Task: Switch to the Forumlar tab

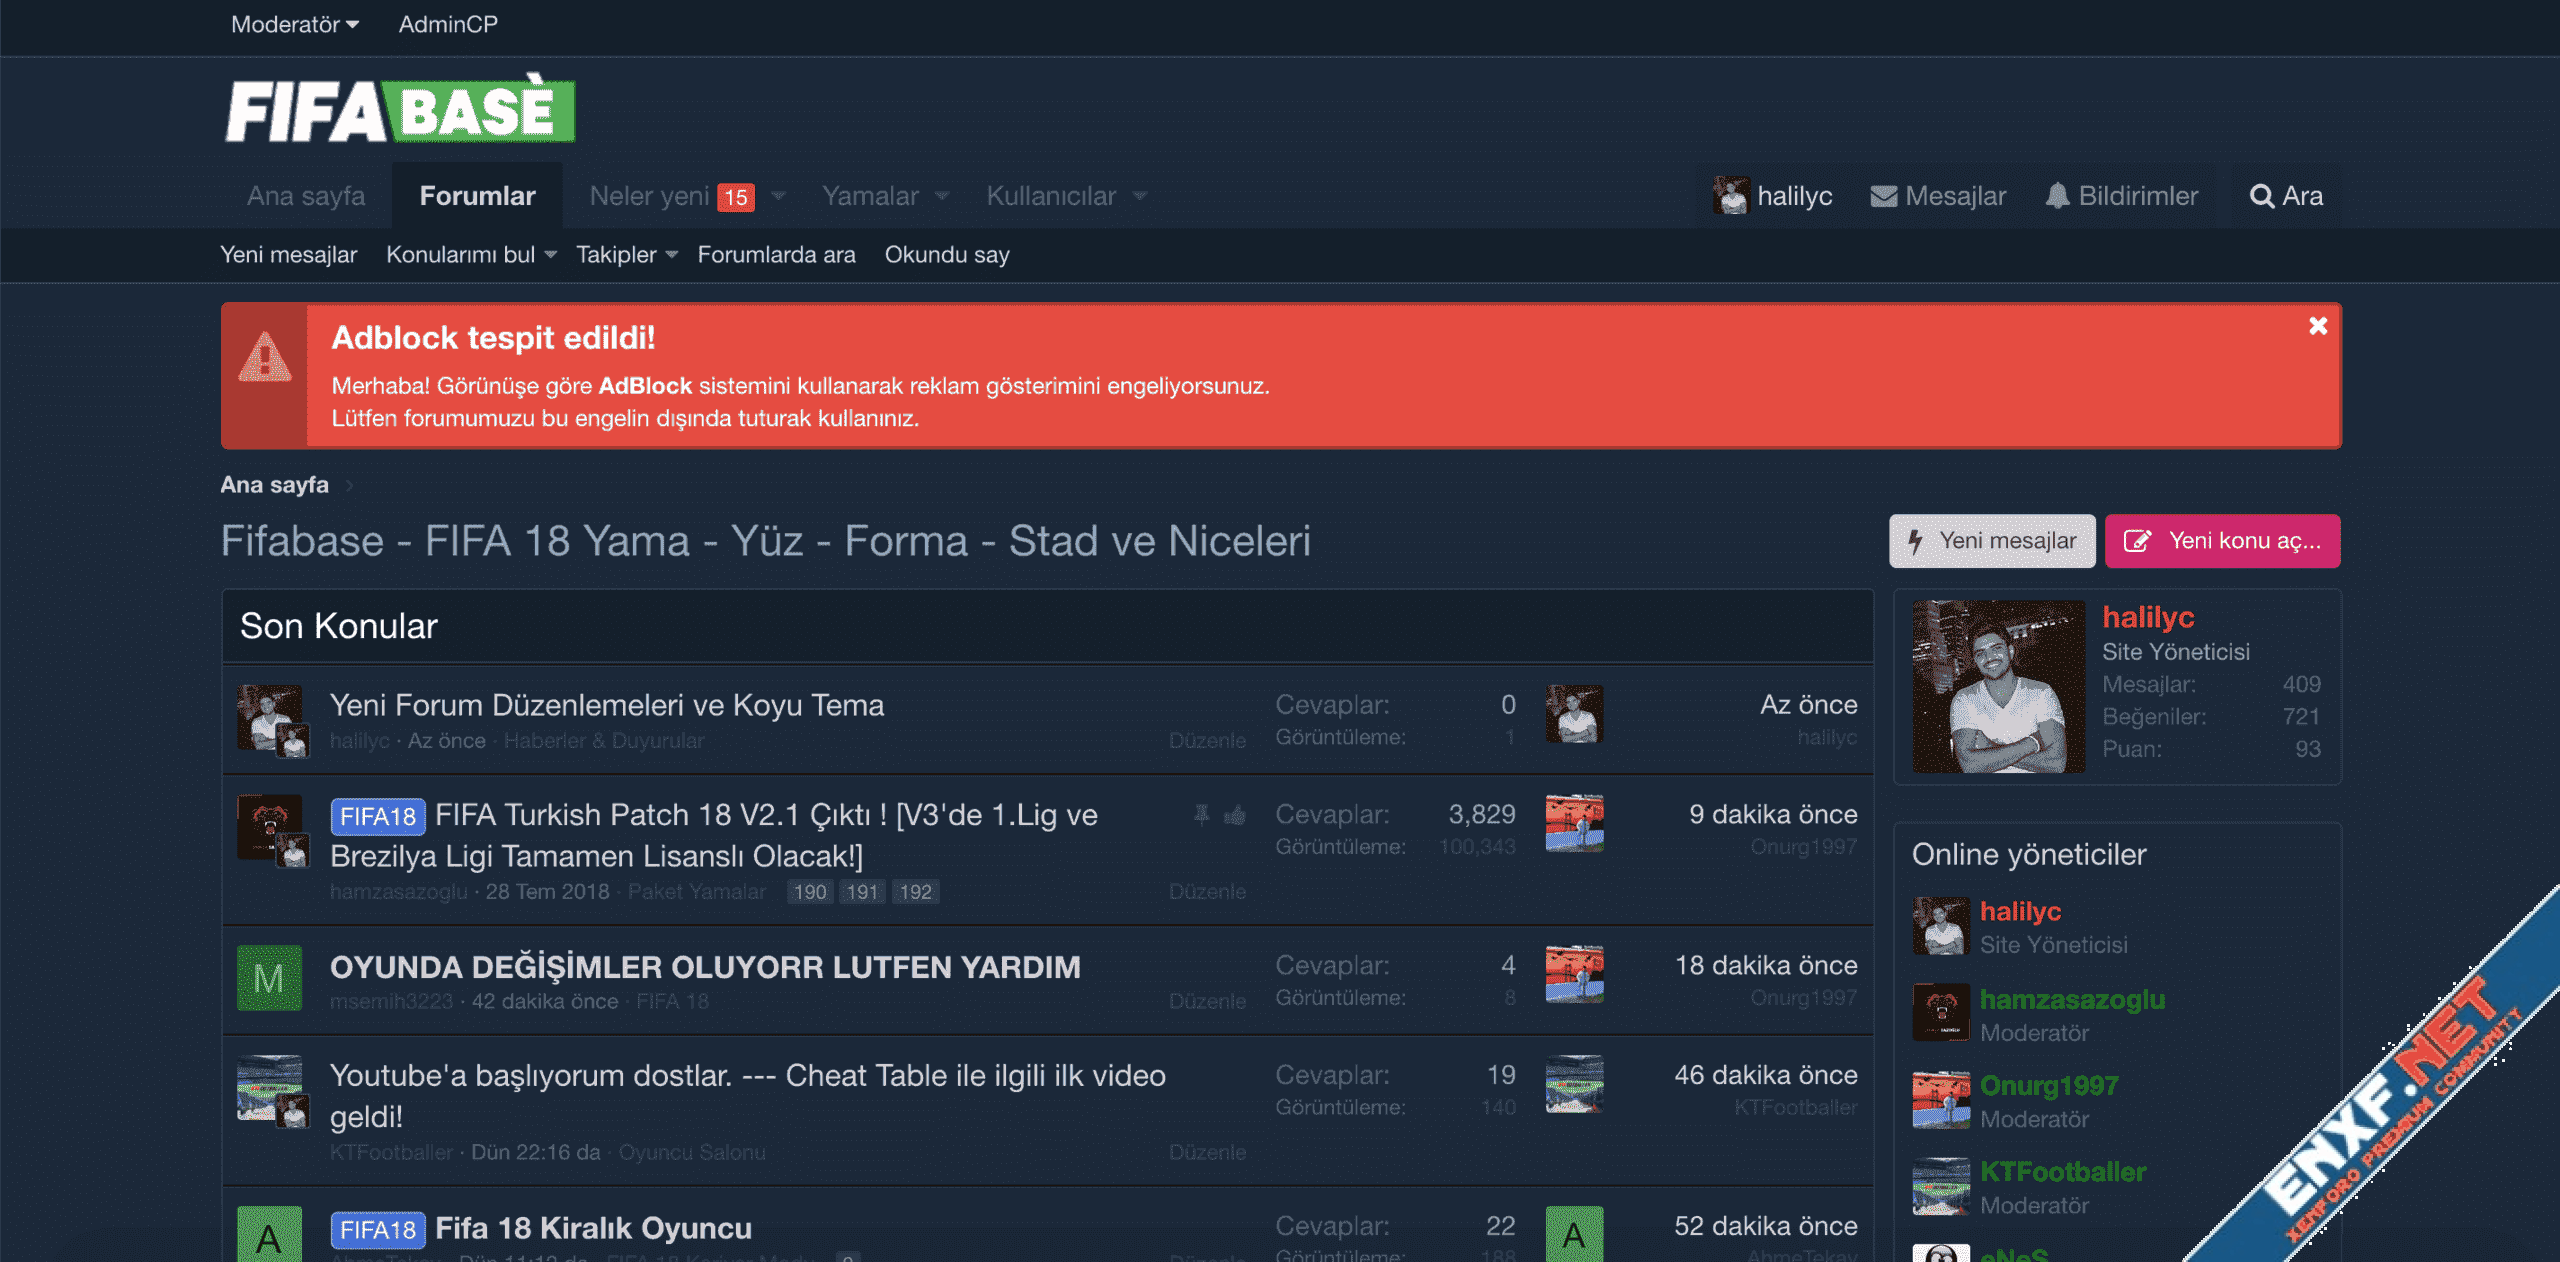Action: click(x=477, y=196)
